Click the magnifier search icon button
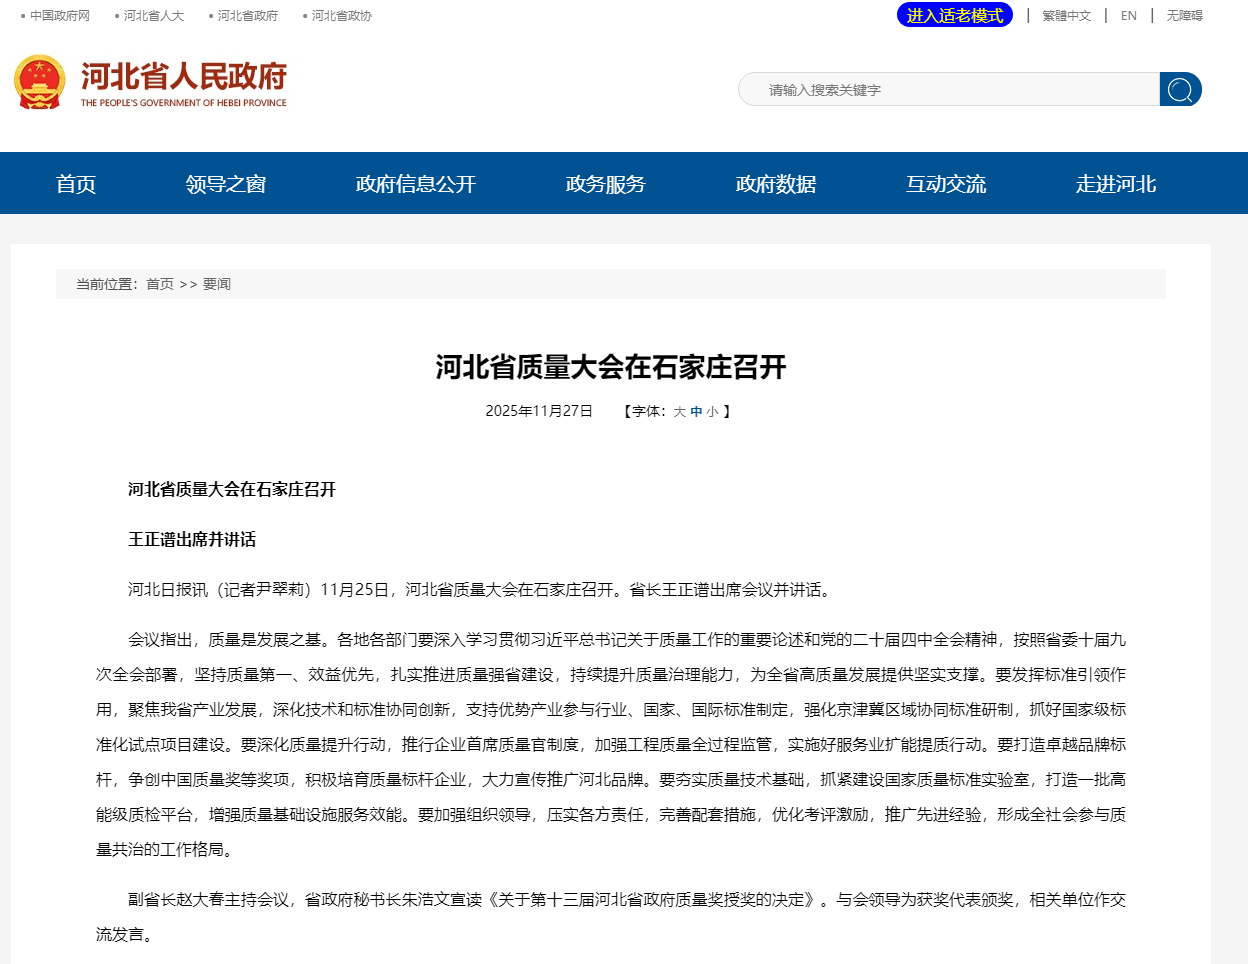 1180,90
